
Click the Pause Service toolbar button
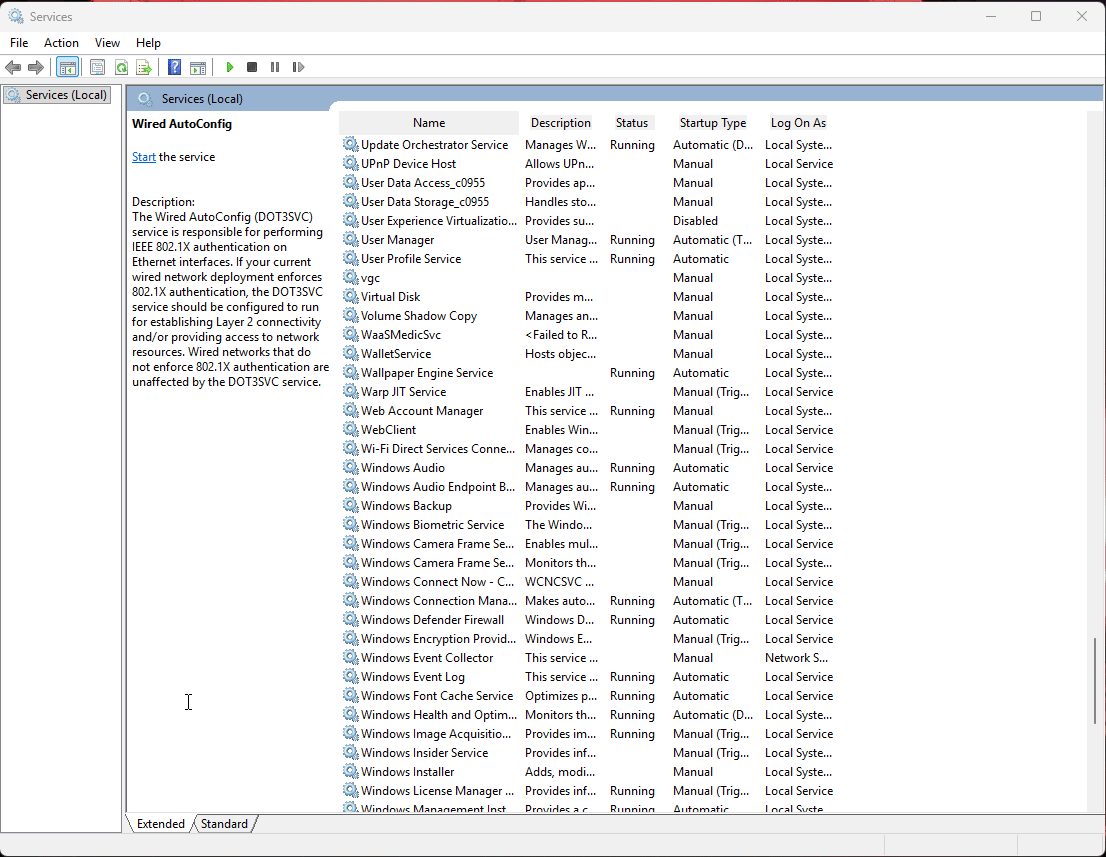tap(275, 67)
